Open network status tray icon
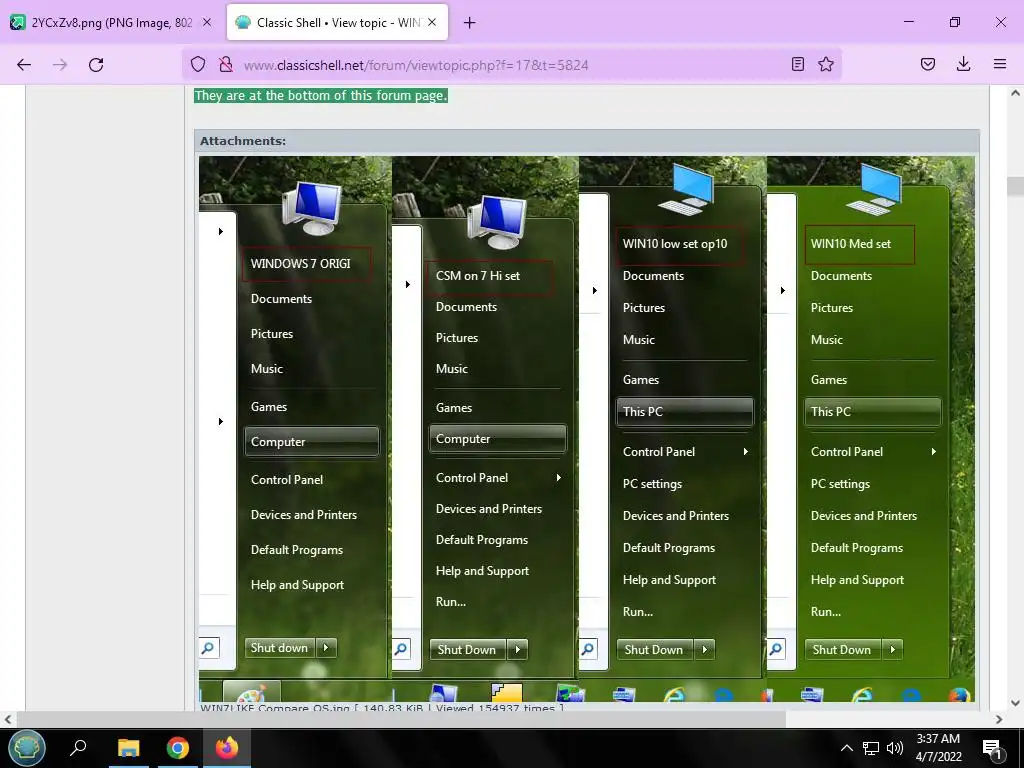 pos(871,748)
